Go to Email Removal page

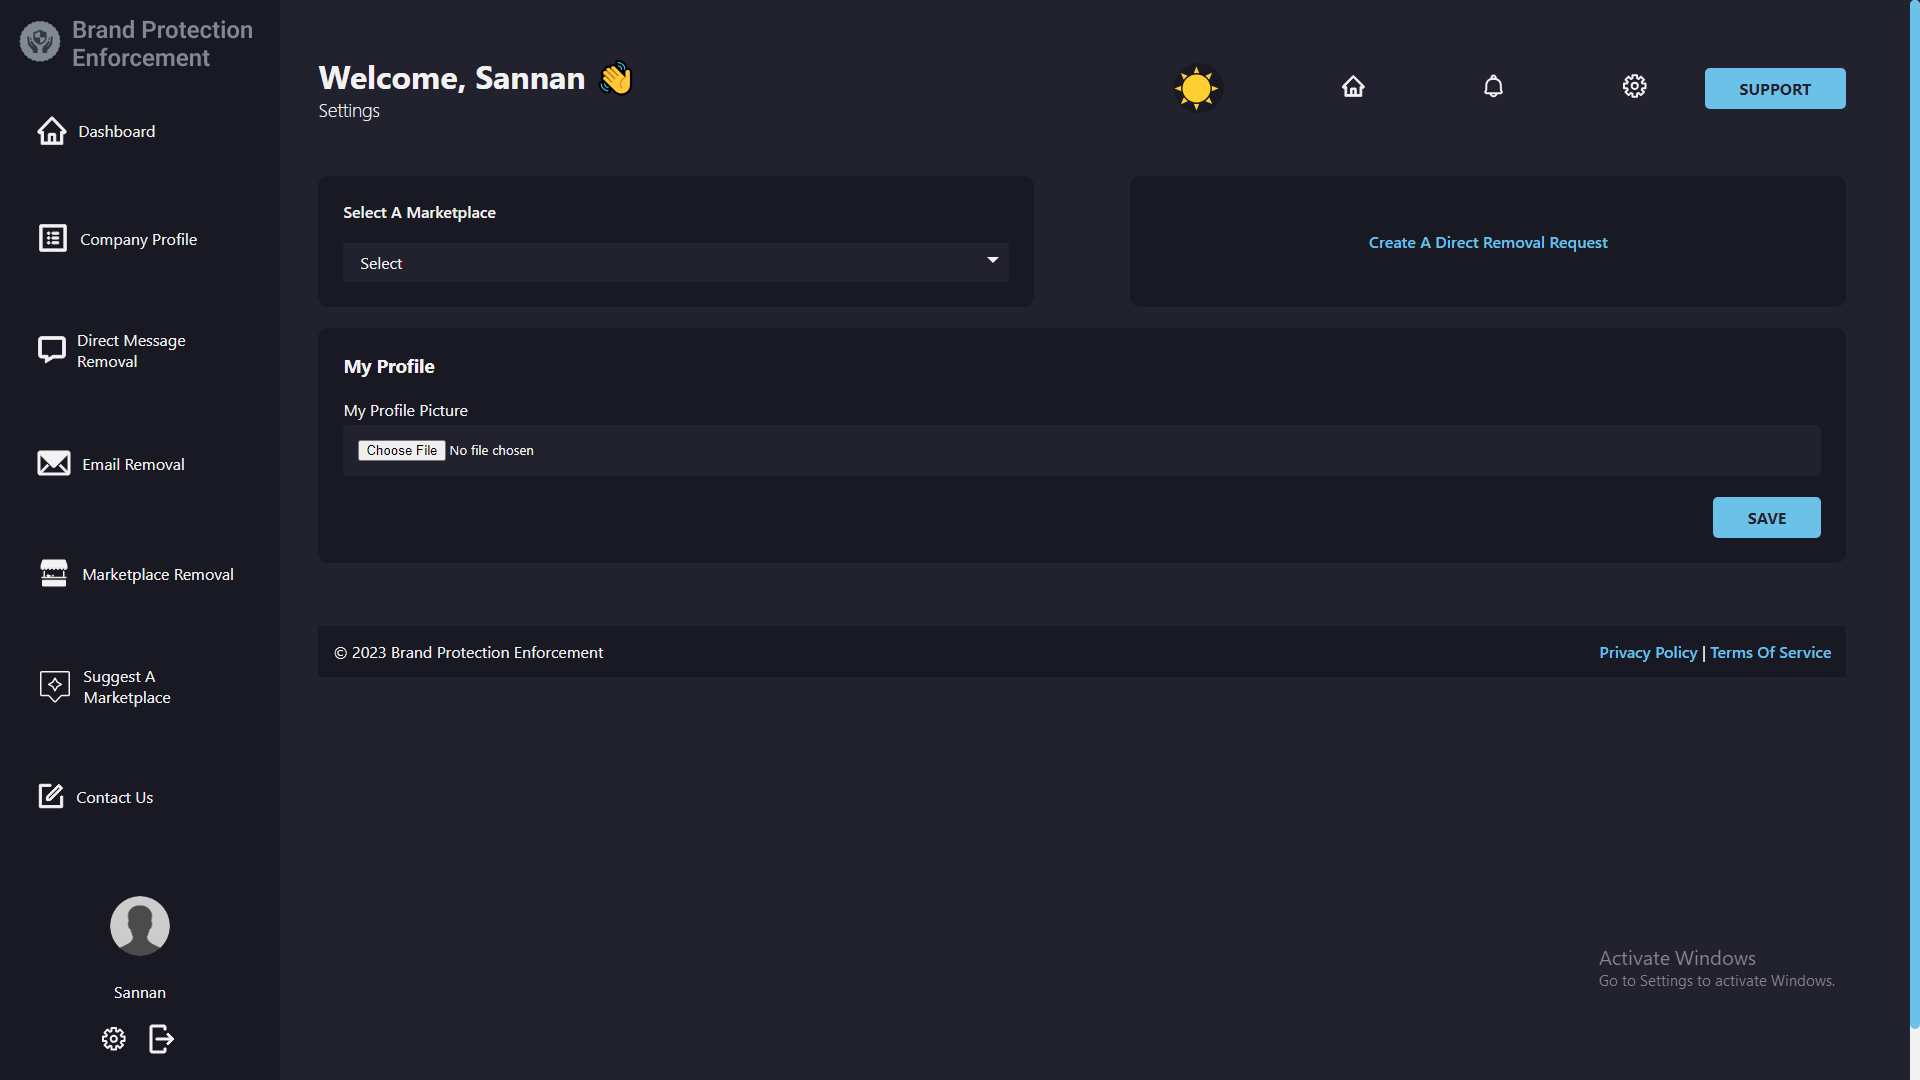click(133, 463)
